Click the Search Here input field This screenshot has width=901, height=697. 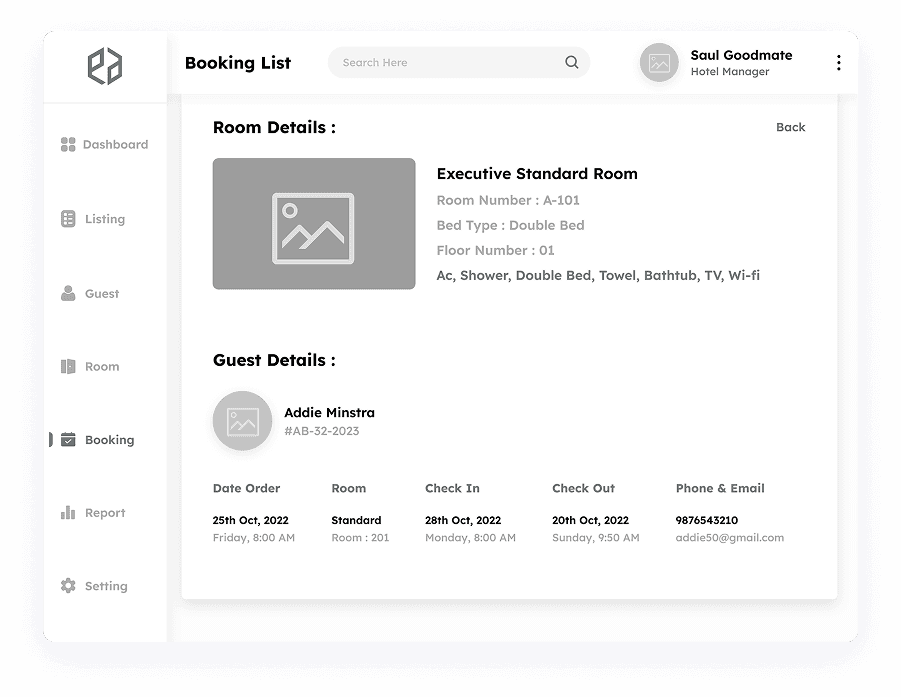[440, 62]
